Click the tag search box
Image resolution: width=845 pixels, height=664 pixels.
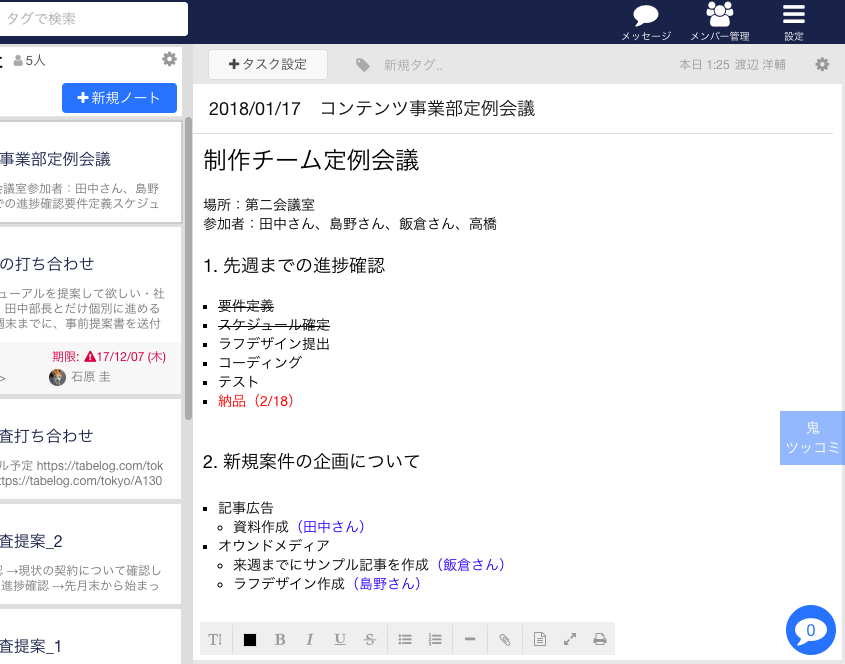pyautogui.click(x=94, y=19)
